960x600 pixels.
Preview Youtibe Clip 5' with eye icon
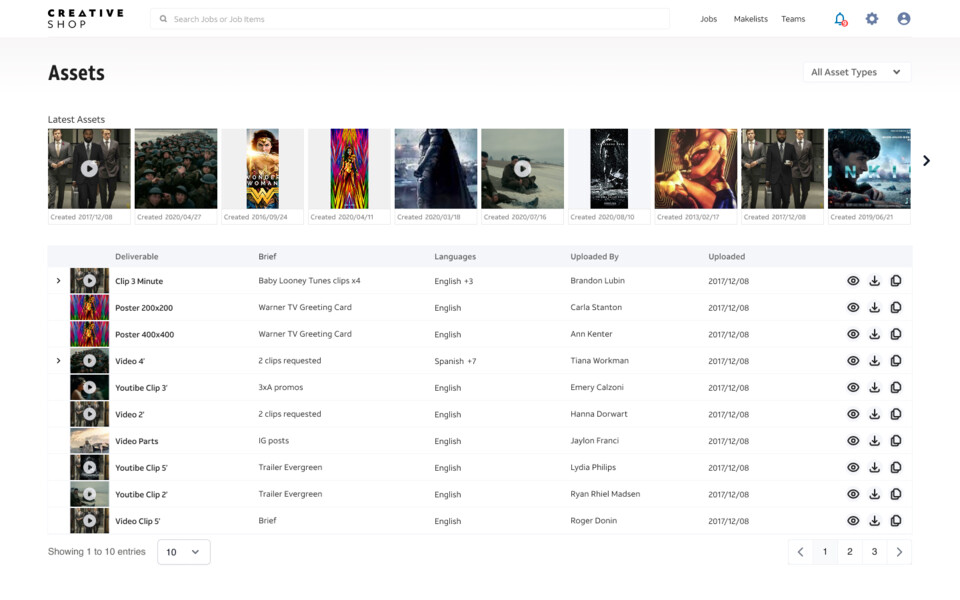[x=853, y=468]
